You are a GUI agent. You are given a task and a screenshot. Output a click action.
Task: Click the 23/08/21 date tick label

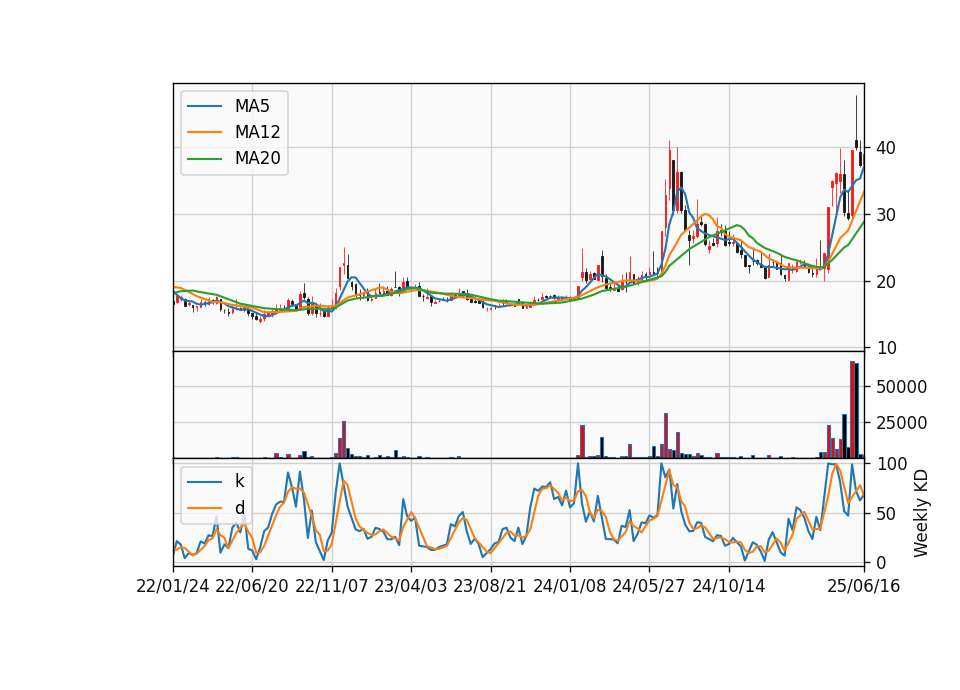tap(490, 586)
